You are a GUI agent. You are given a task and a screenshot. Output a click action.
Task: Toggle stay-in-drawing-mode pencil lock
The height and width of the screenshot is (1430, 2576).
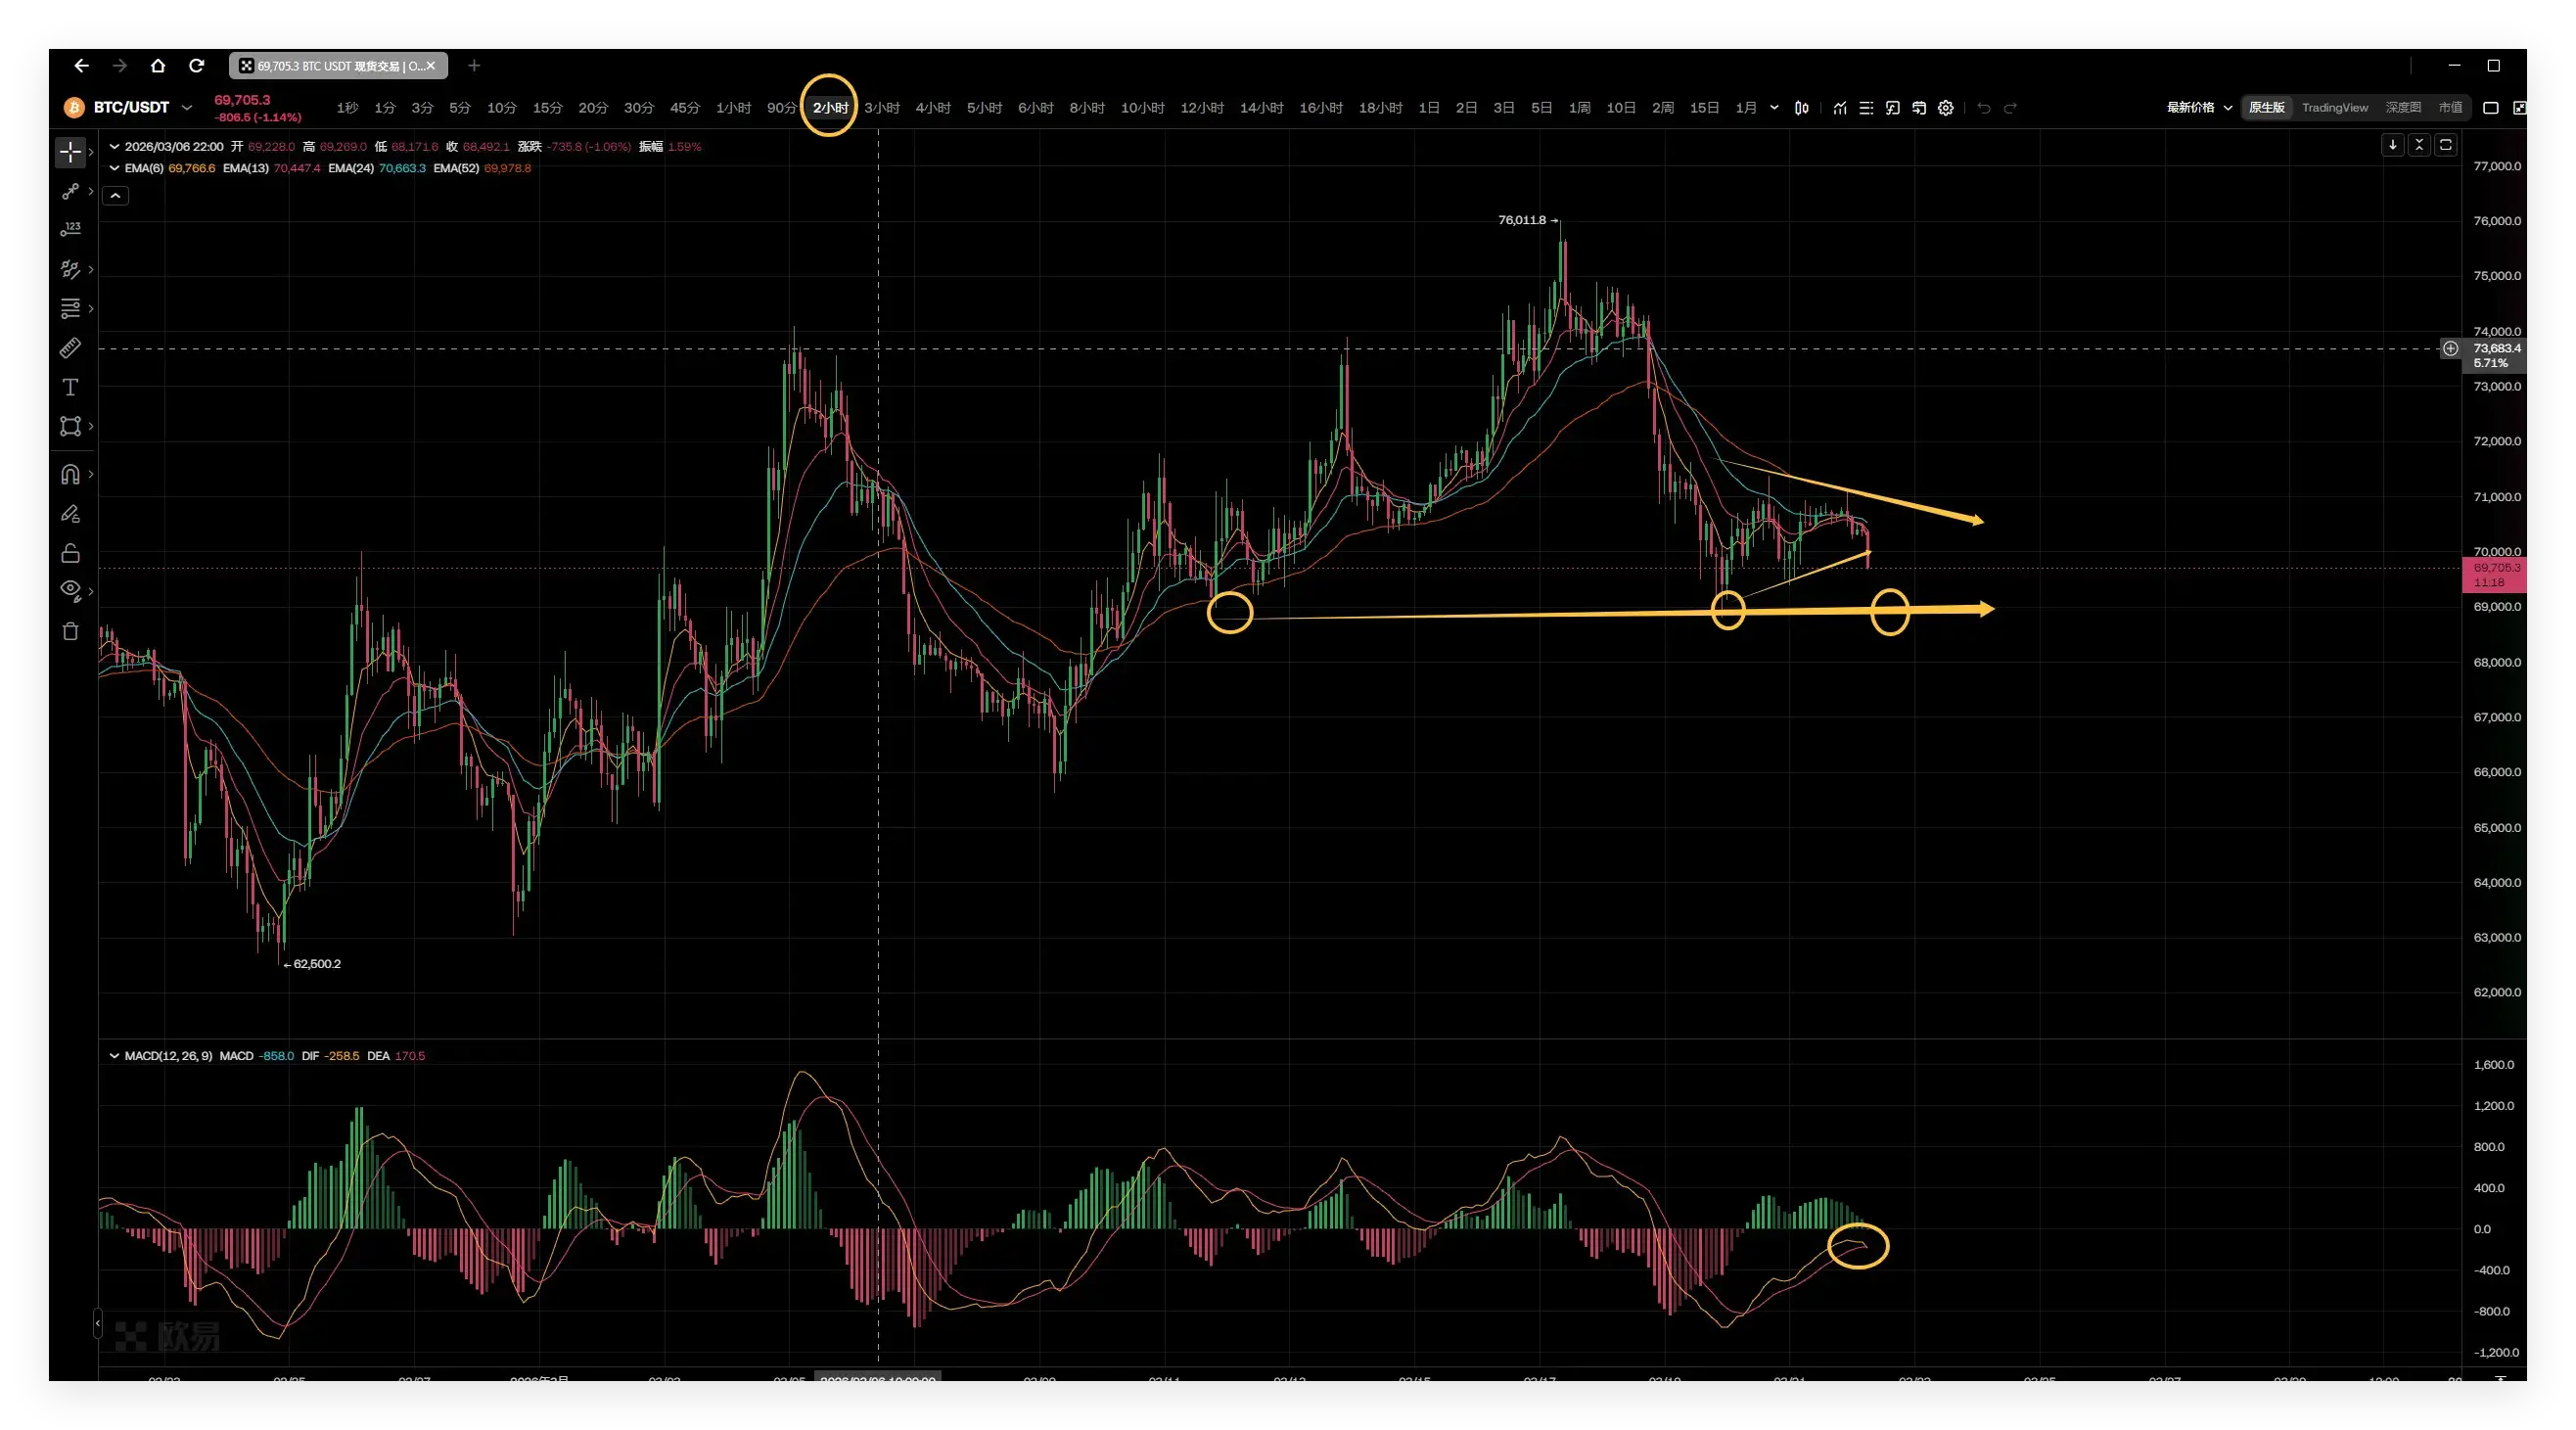[x=70, y=514]
